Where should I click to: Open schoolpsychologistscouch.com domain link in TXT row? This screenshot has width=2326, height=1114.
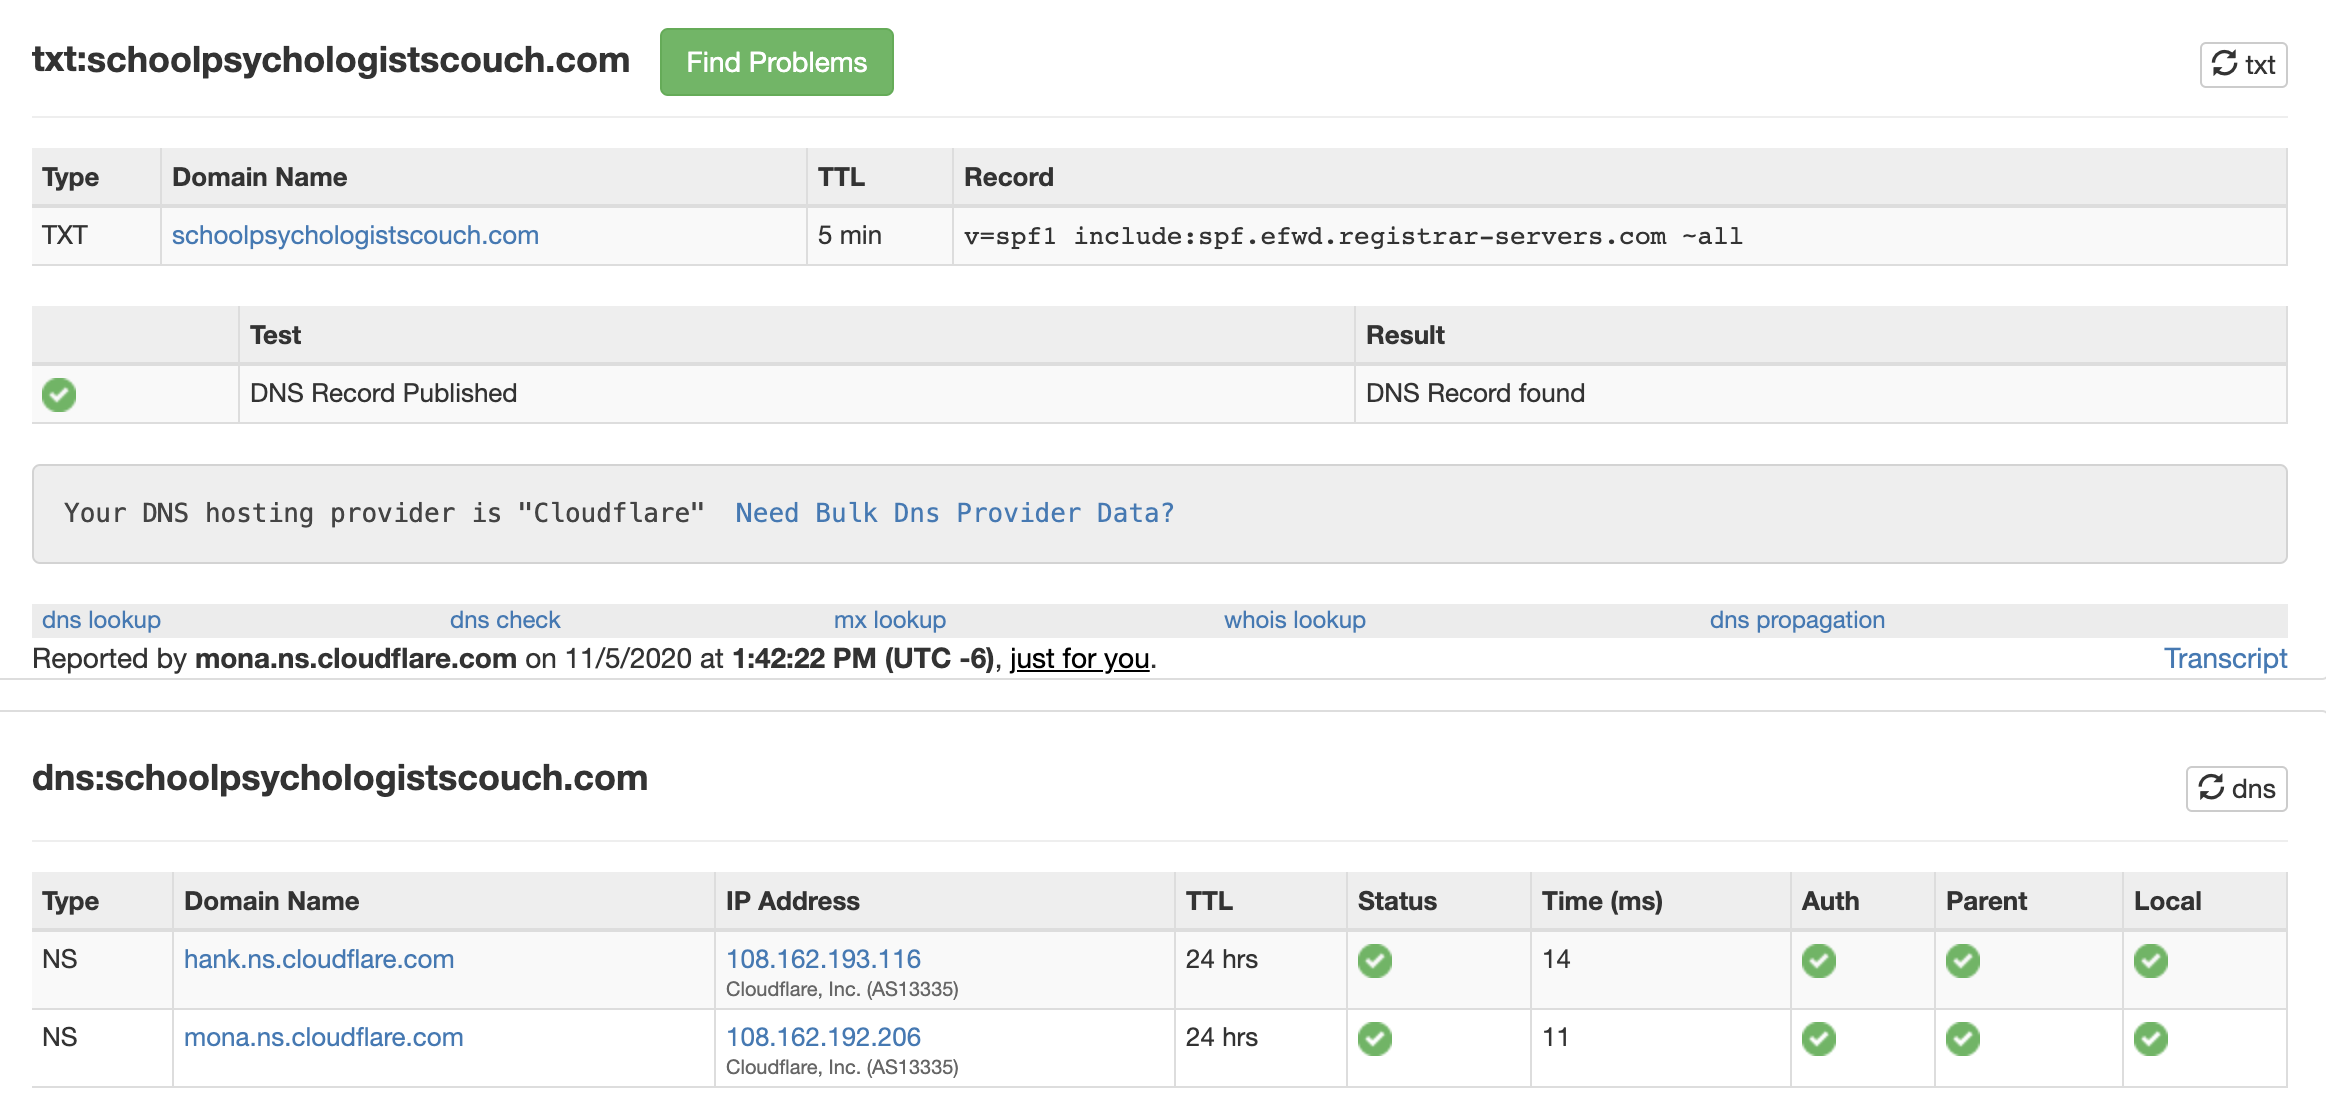(x=355, y=235)
